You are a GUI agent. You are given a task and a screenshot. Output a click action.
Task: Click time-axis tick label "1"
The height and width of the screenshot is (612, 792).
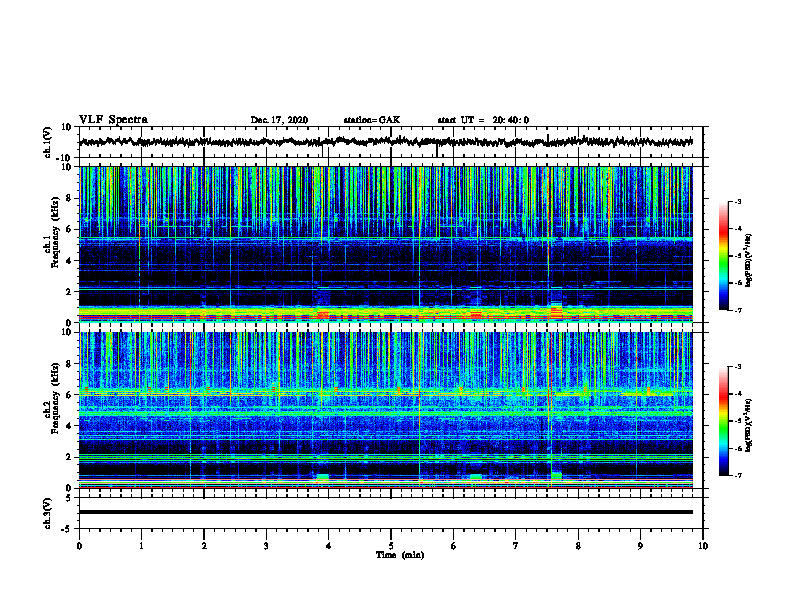coord(141,546)
